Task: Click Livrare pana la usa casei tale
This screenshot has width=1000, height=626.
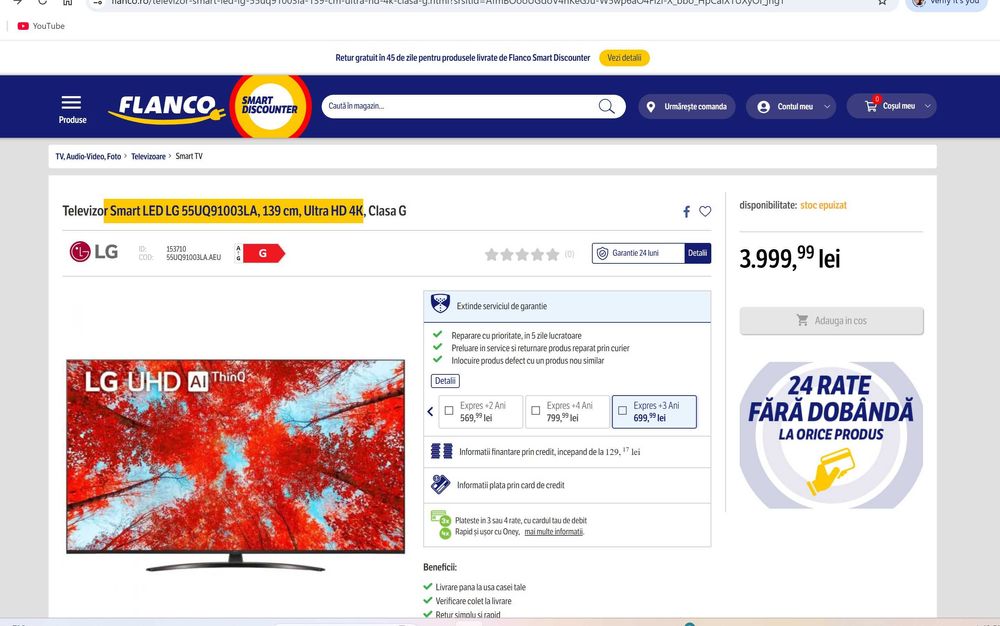Action: (480, 587)
